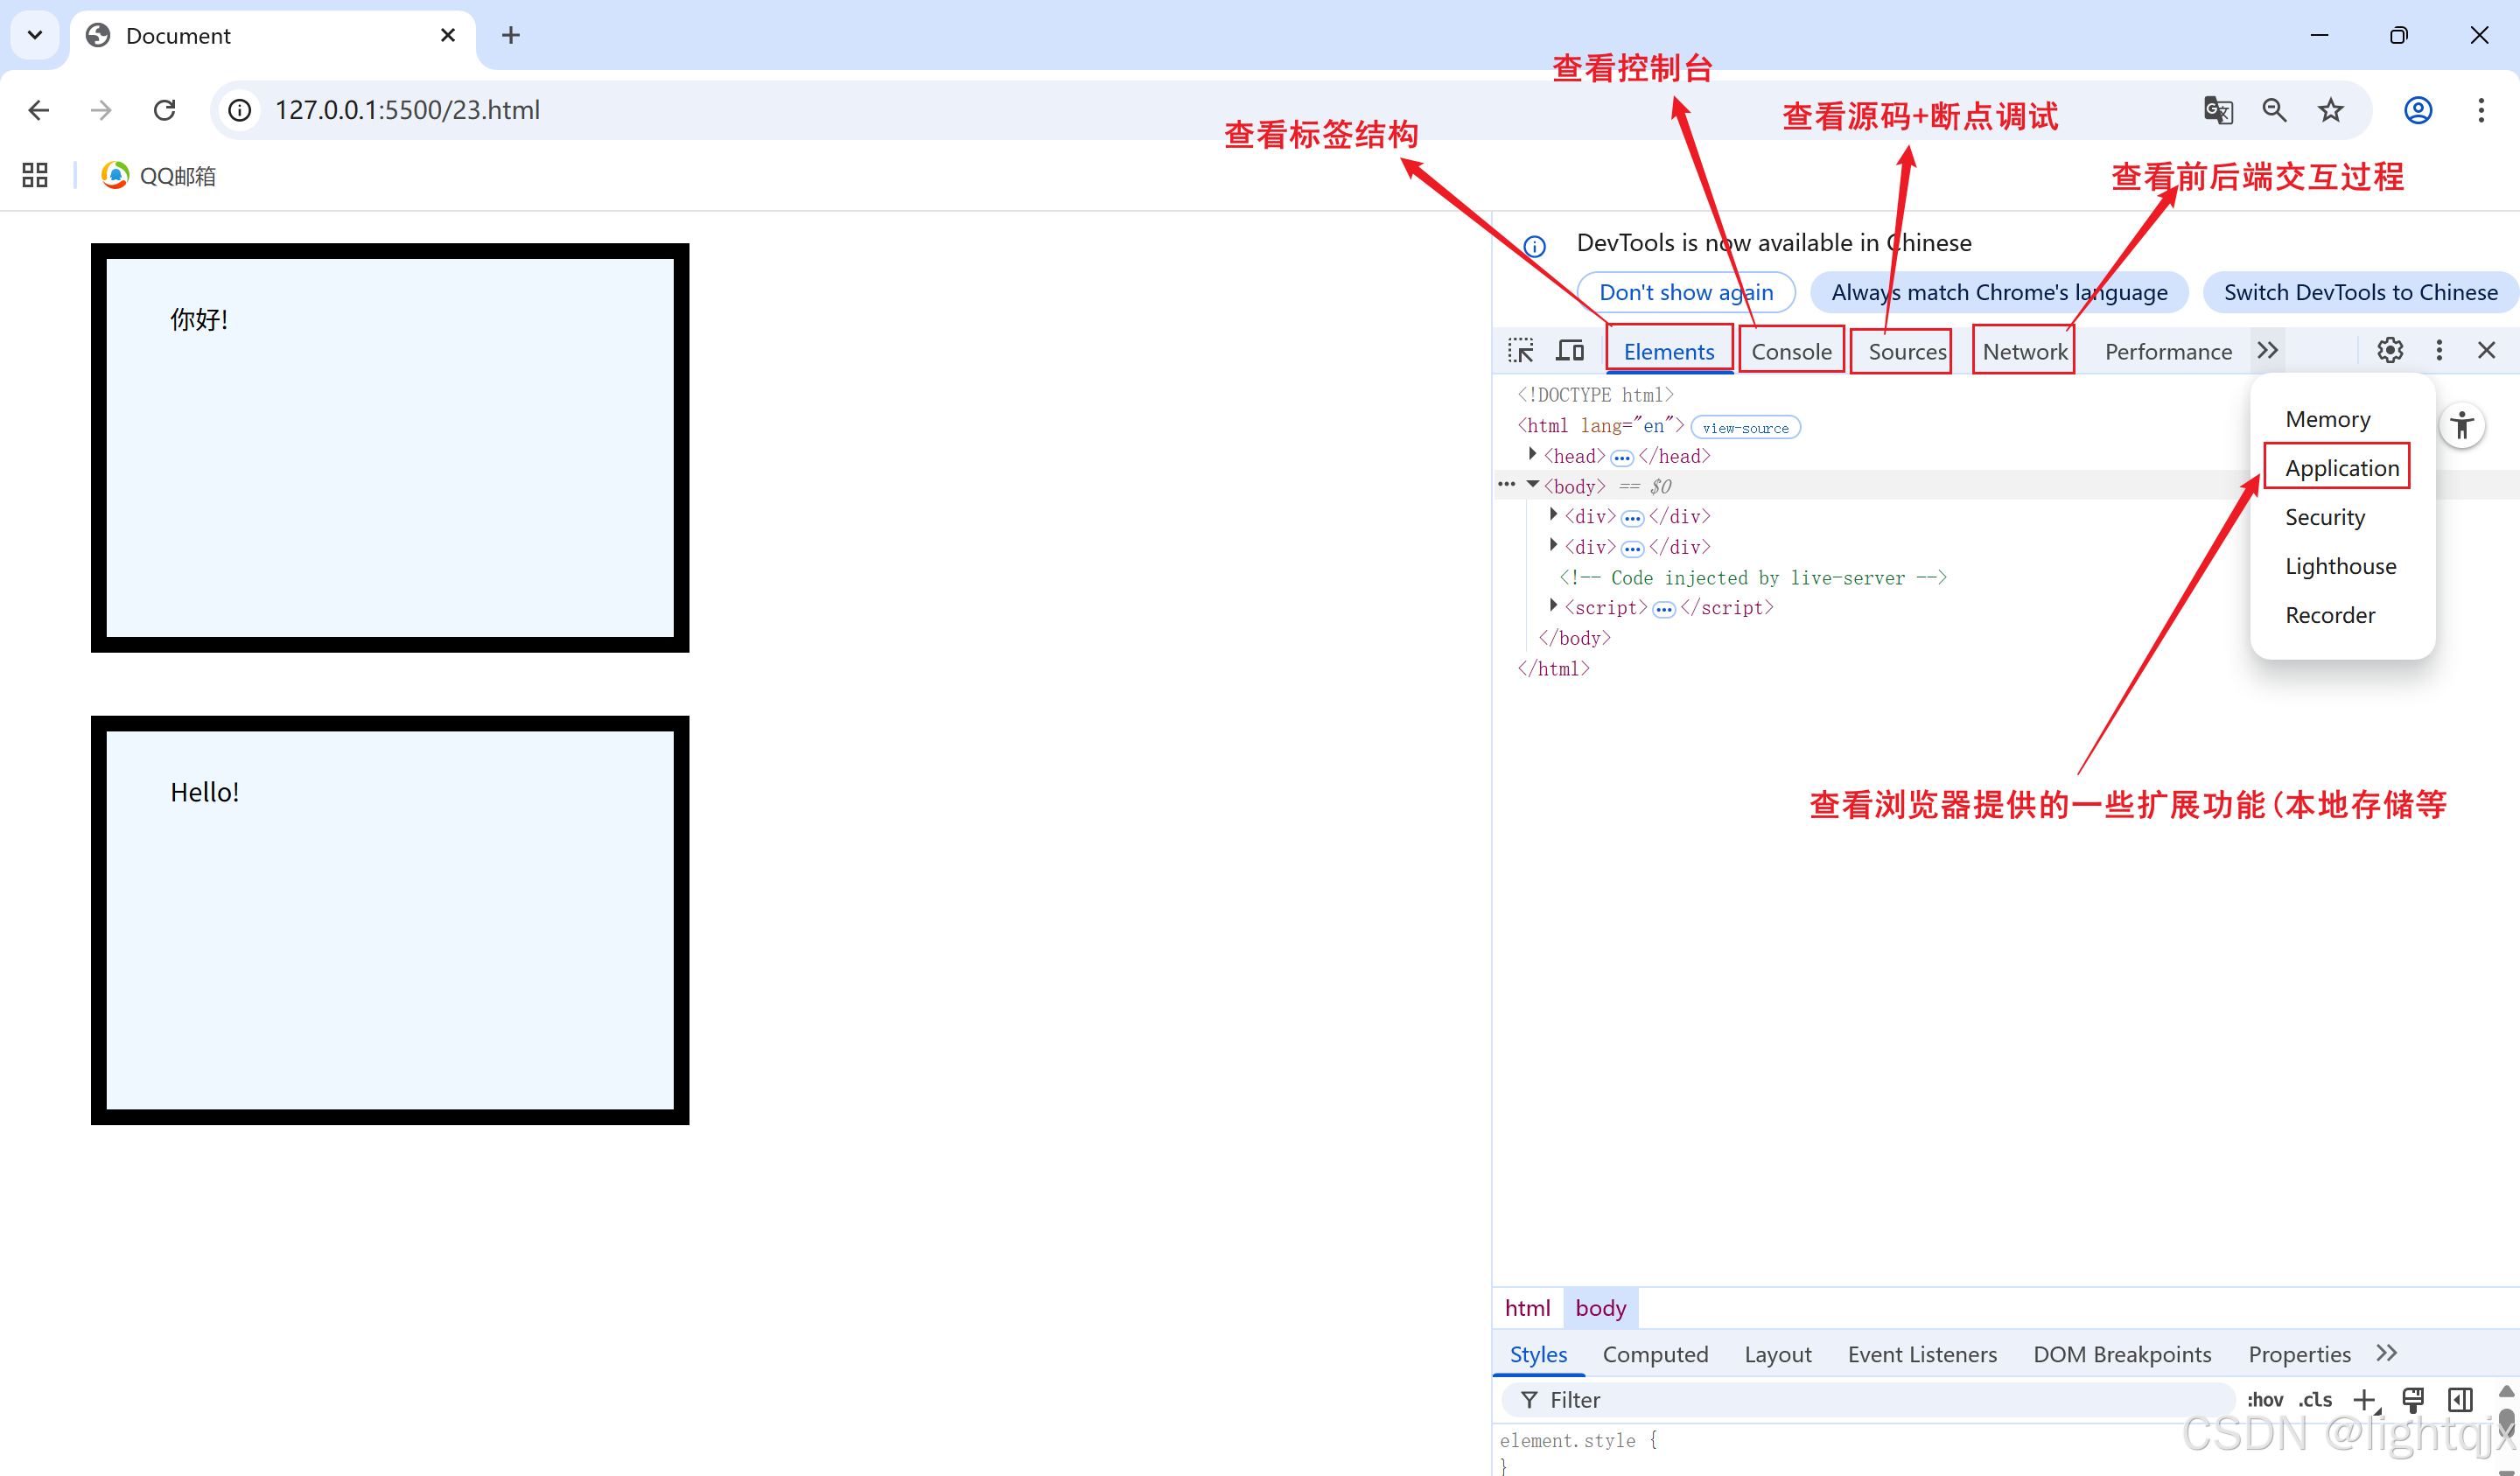Reload the page
Screen dimensions: 2520x1476
pyautogui.click(x=165, y=110)
